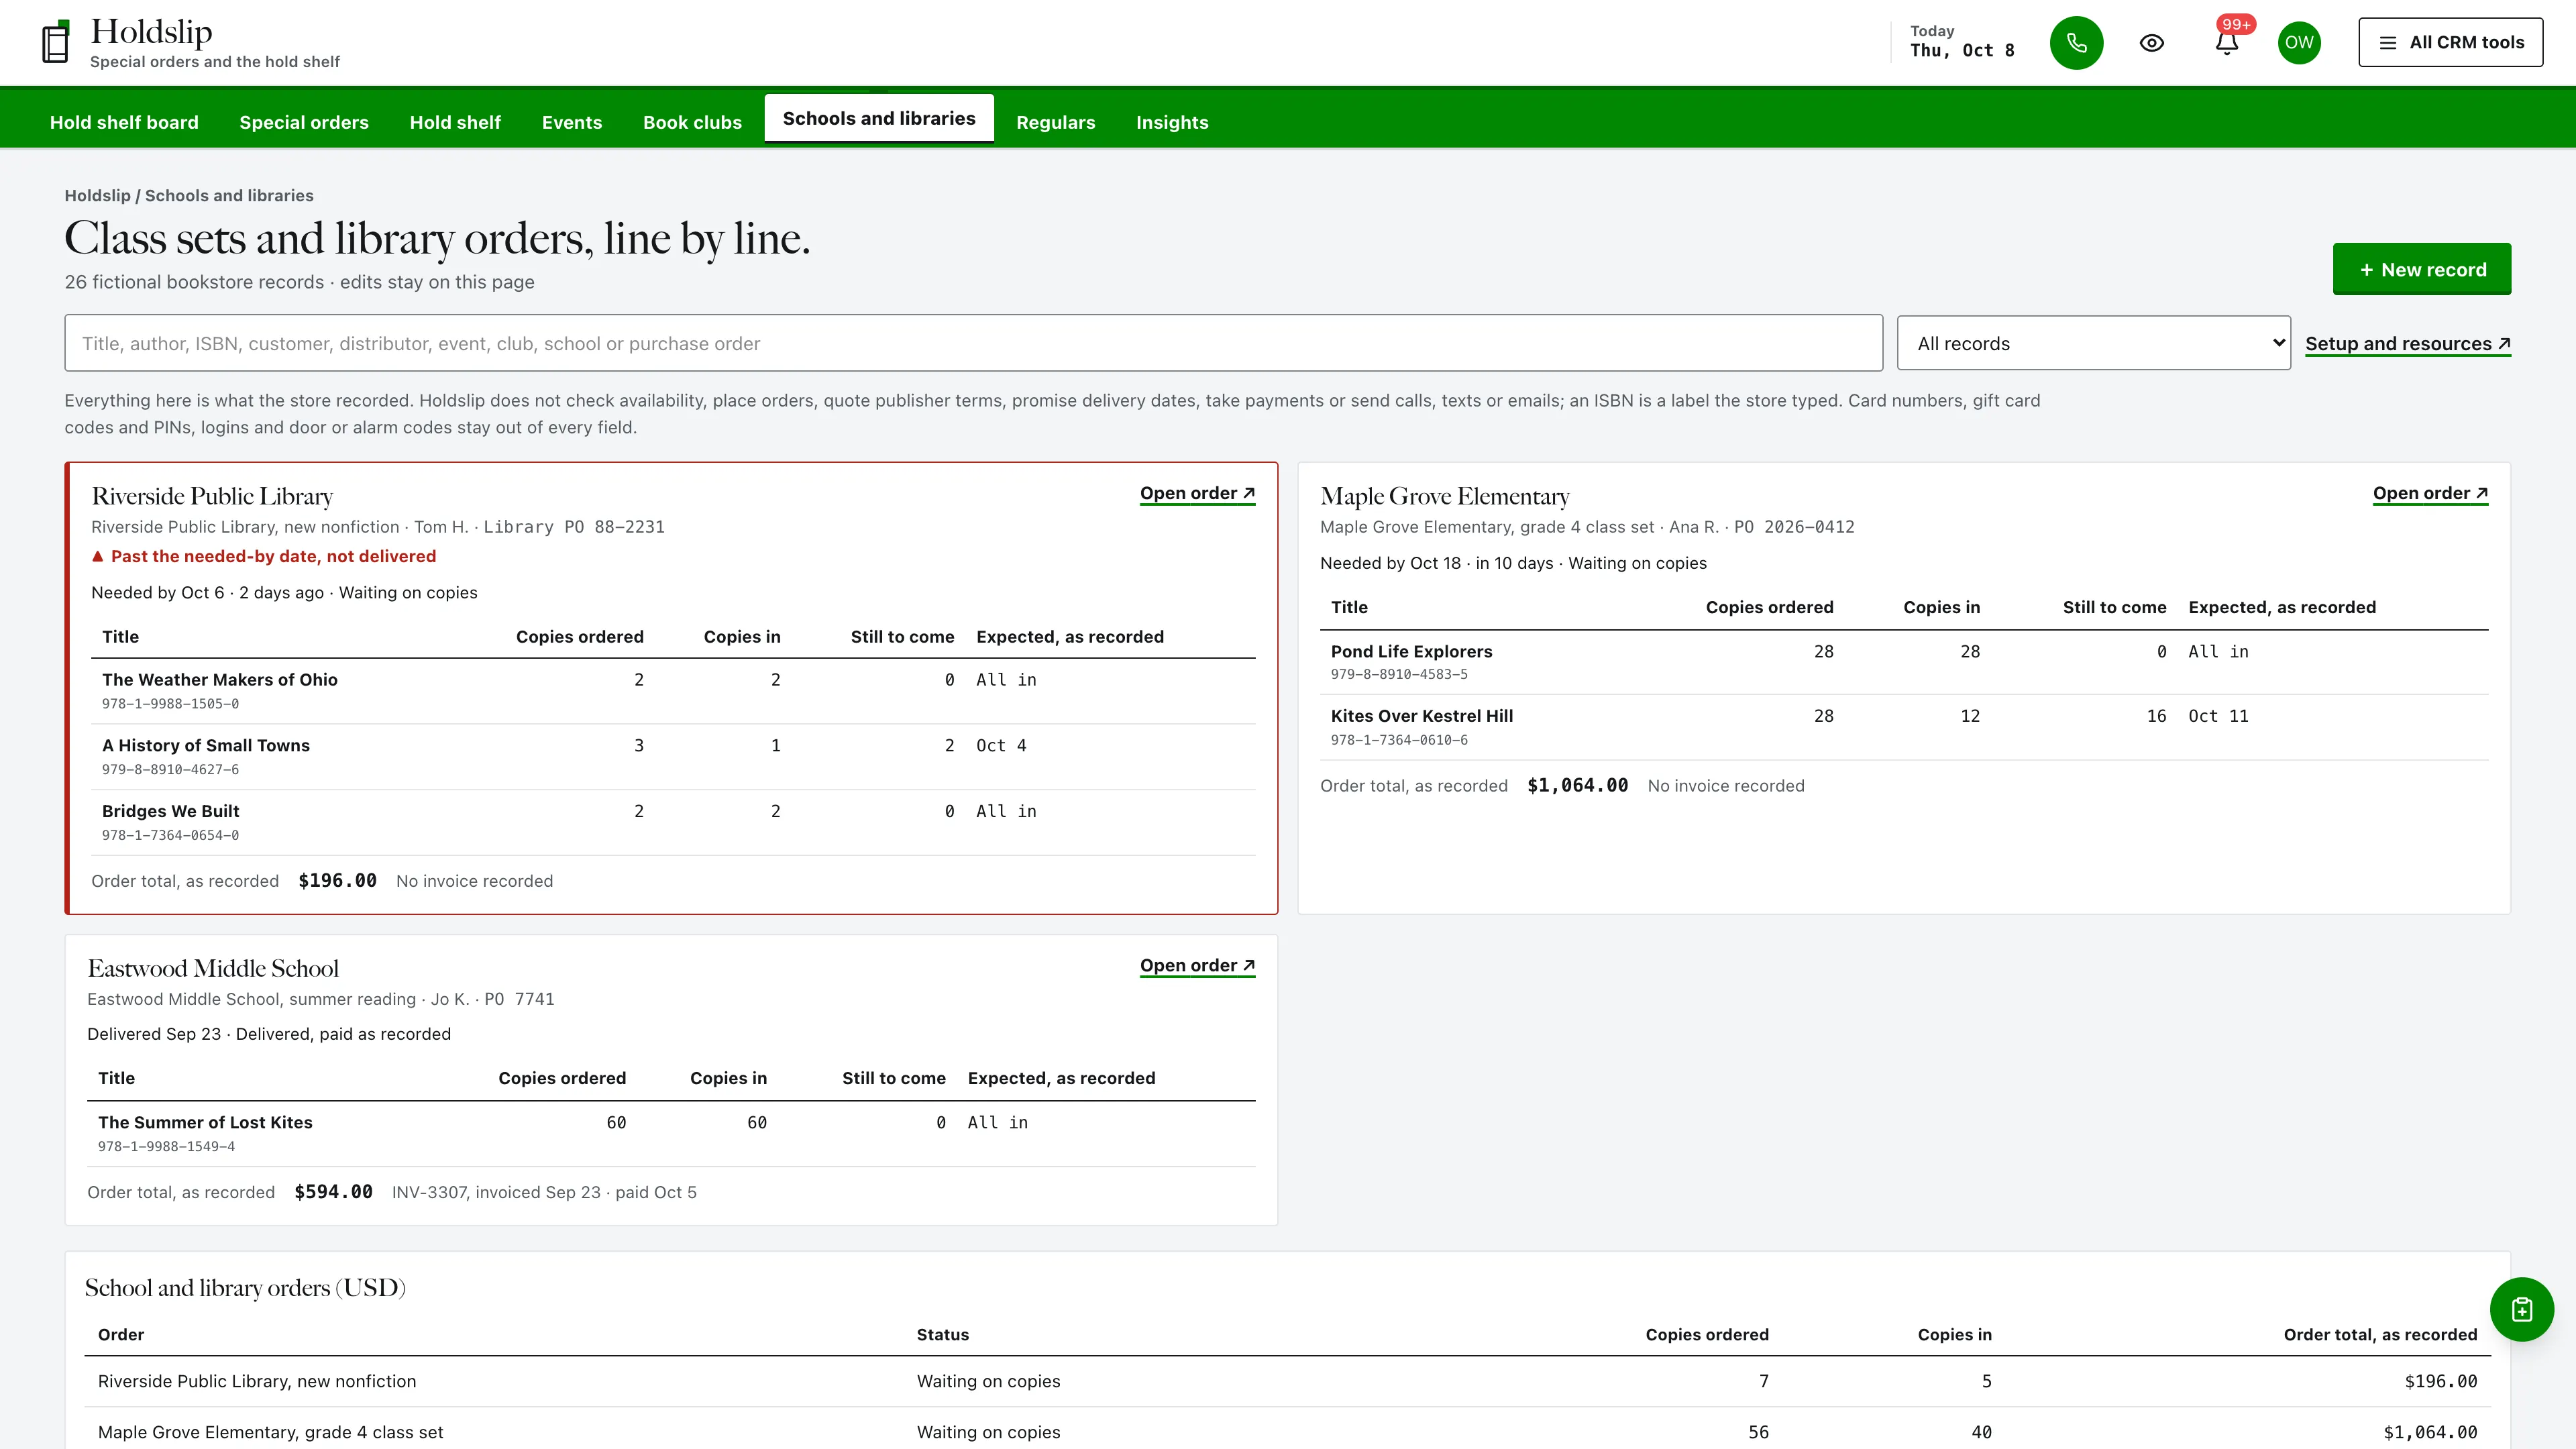This screenshot has height=1449, width=2576.
Task: Select A History of Small Towns row
Action: click(x=673, y=757)
